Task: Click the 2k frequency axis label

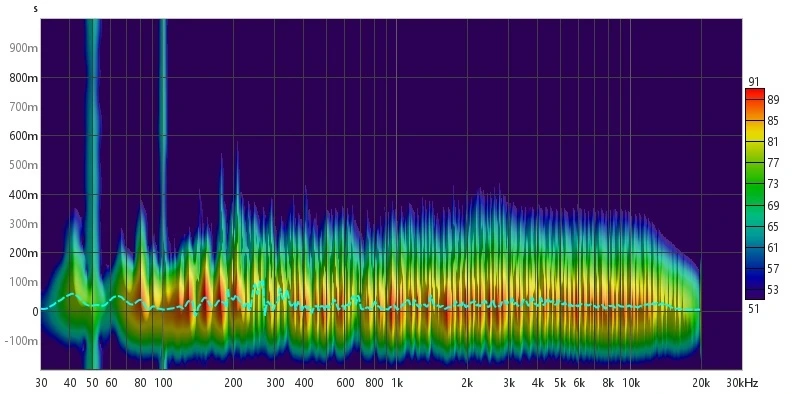Action: (x=467, y=383)
